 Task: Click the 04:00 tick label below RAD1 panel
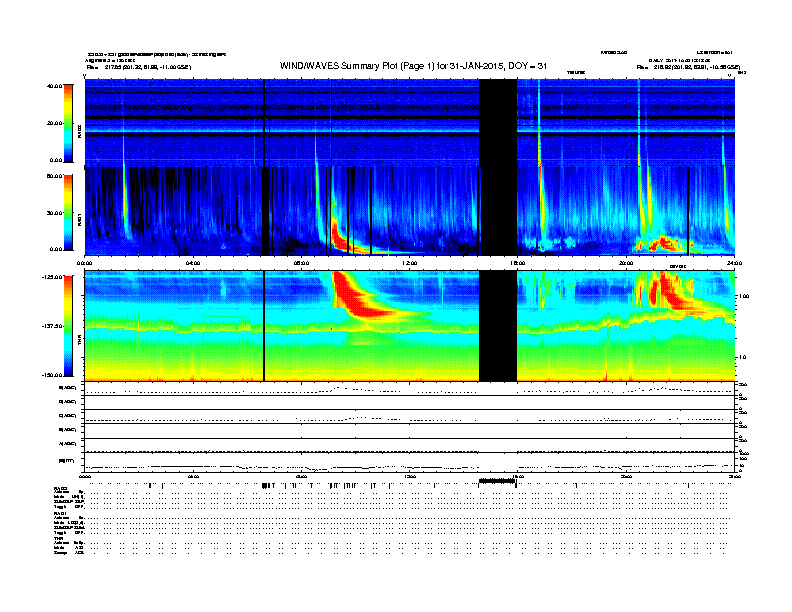(193, 263)
